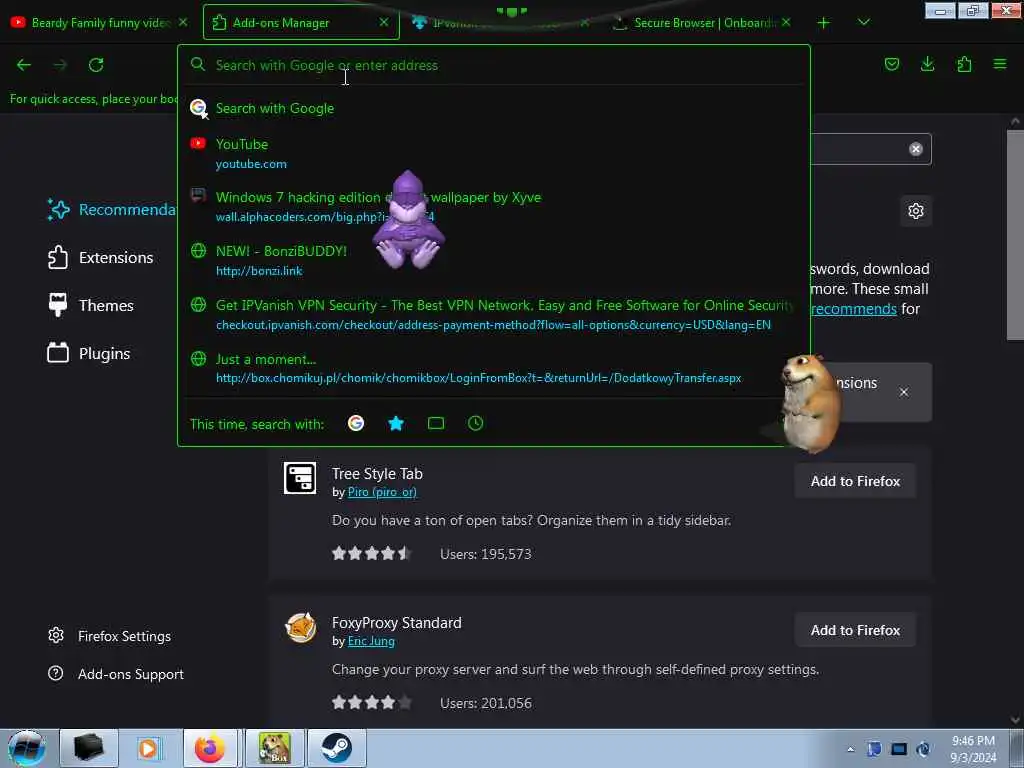1024x768 pixels.
Task: Search this time in history clock icon
Action: pyautogui.click(x=475, y=423)
